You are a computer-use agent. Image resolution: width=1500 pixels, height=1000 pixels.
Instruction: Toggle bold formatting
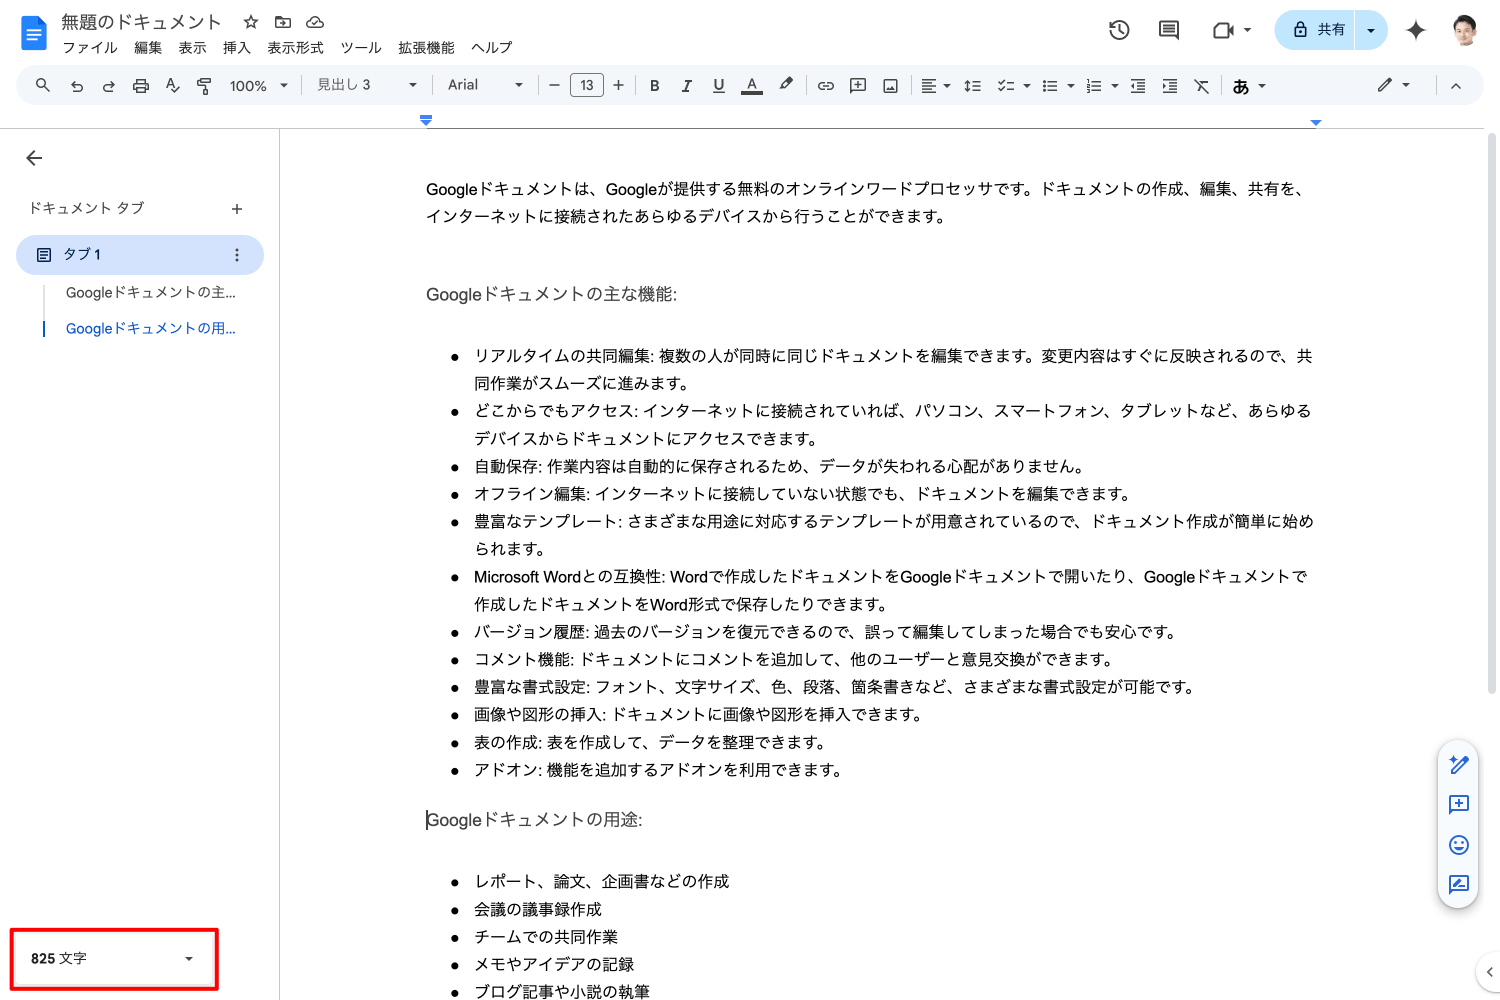click(655, 86)
